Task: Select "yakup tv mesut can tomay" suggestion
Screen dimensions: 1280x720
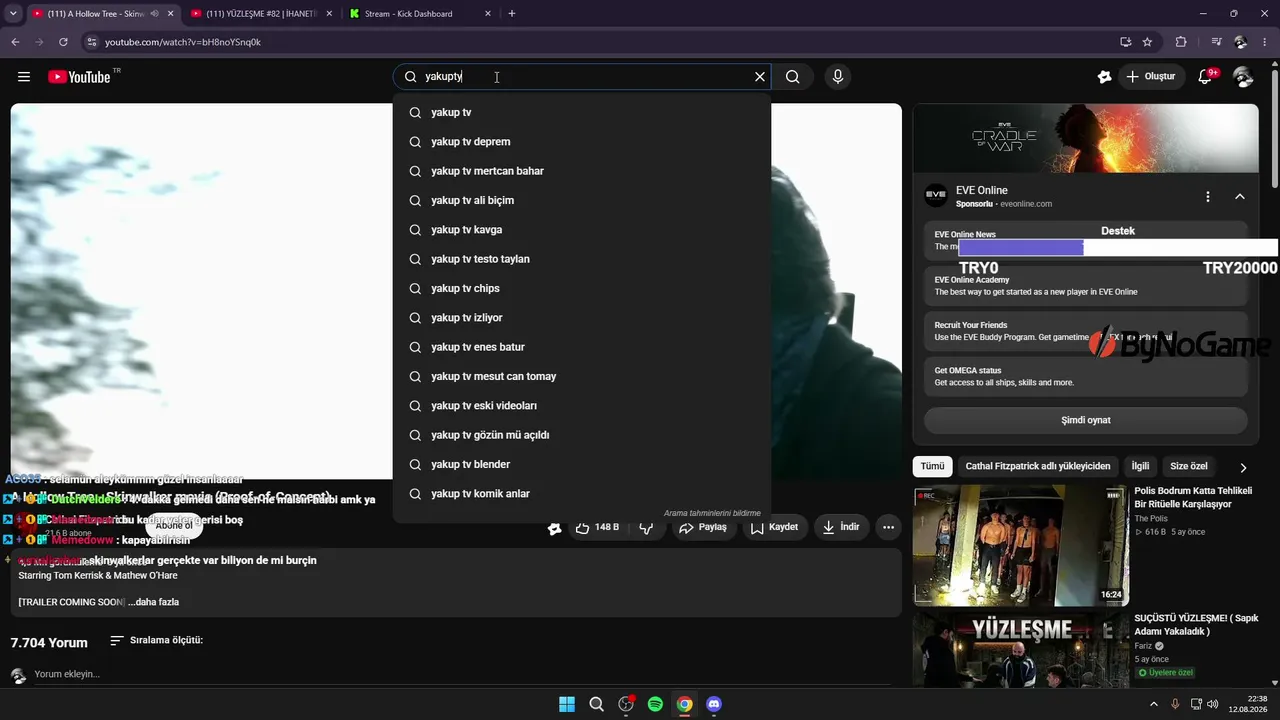Action: [x=582, y=376]
